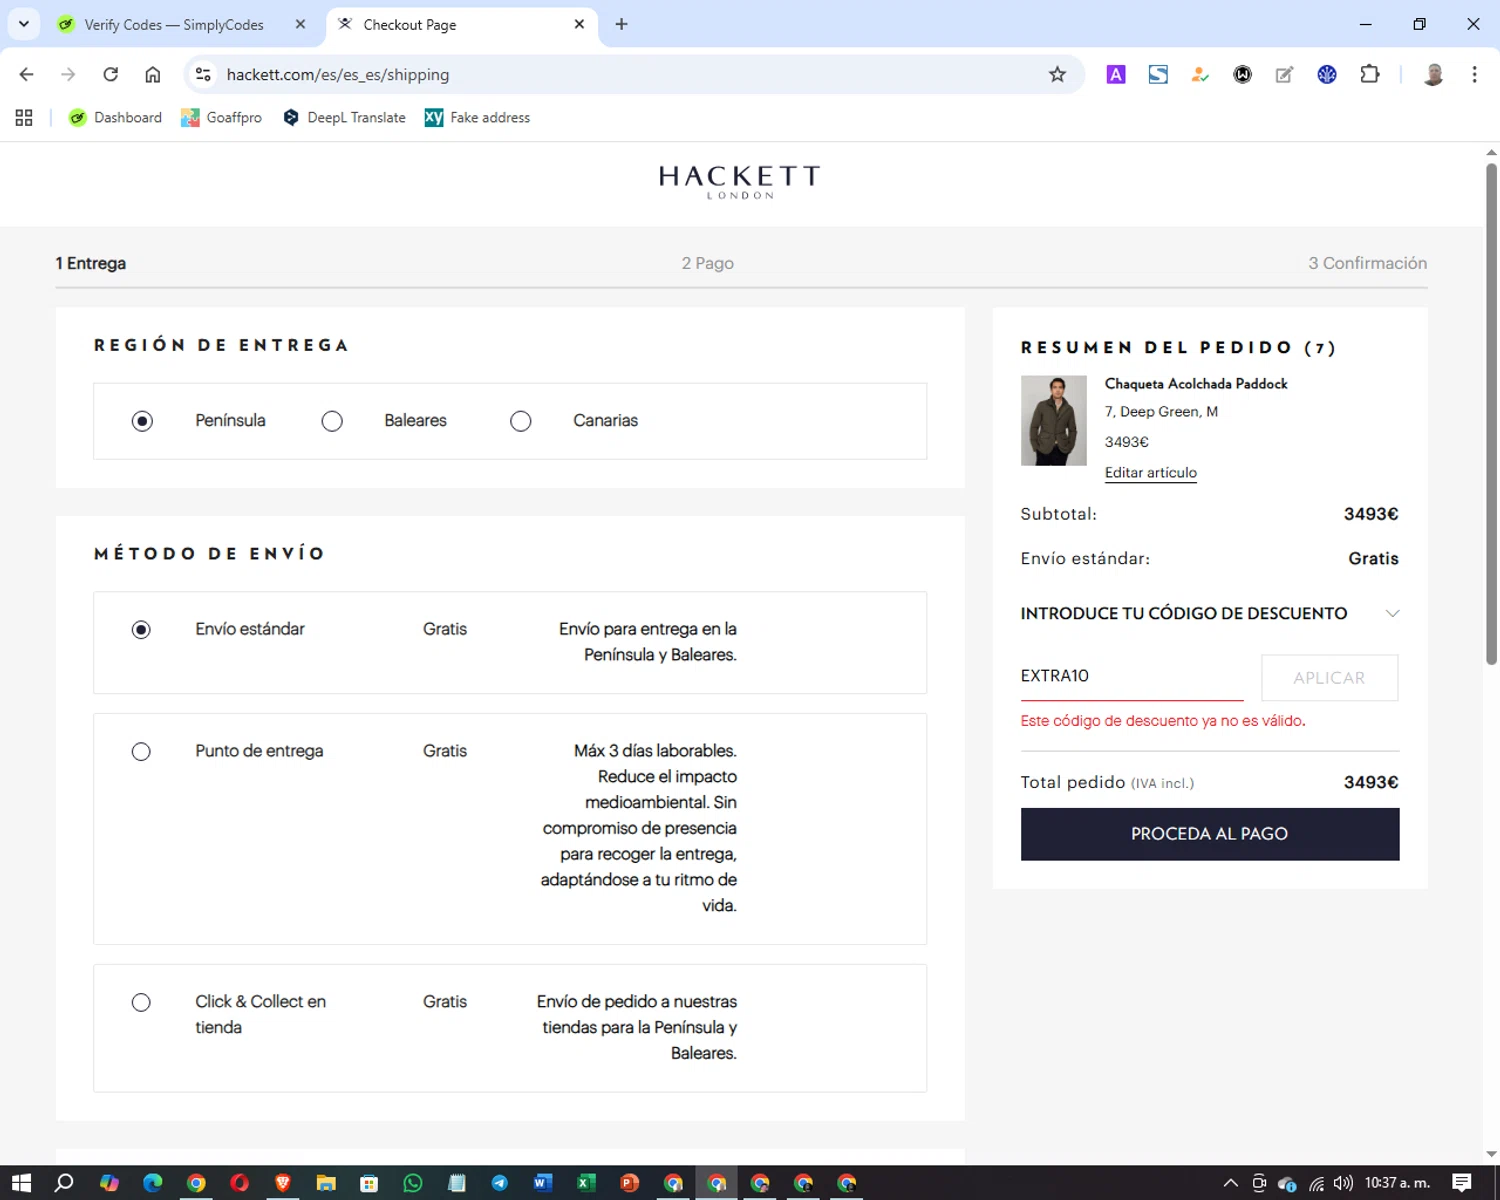The width and height of the screenshot is (1500, 1200).
Task: Open the Windows Start menu
Action: 21,1183
